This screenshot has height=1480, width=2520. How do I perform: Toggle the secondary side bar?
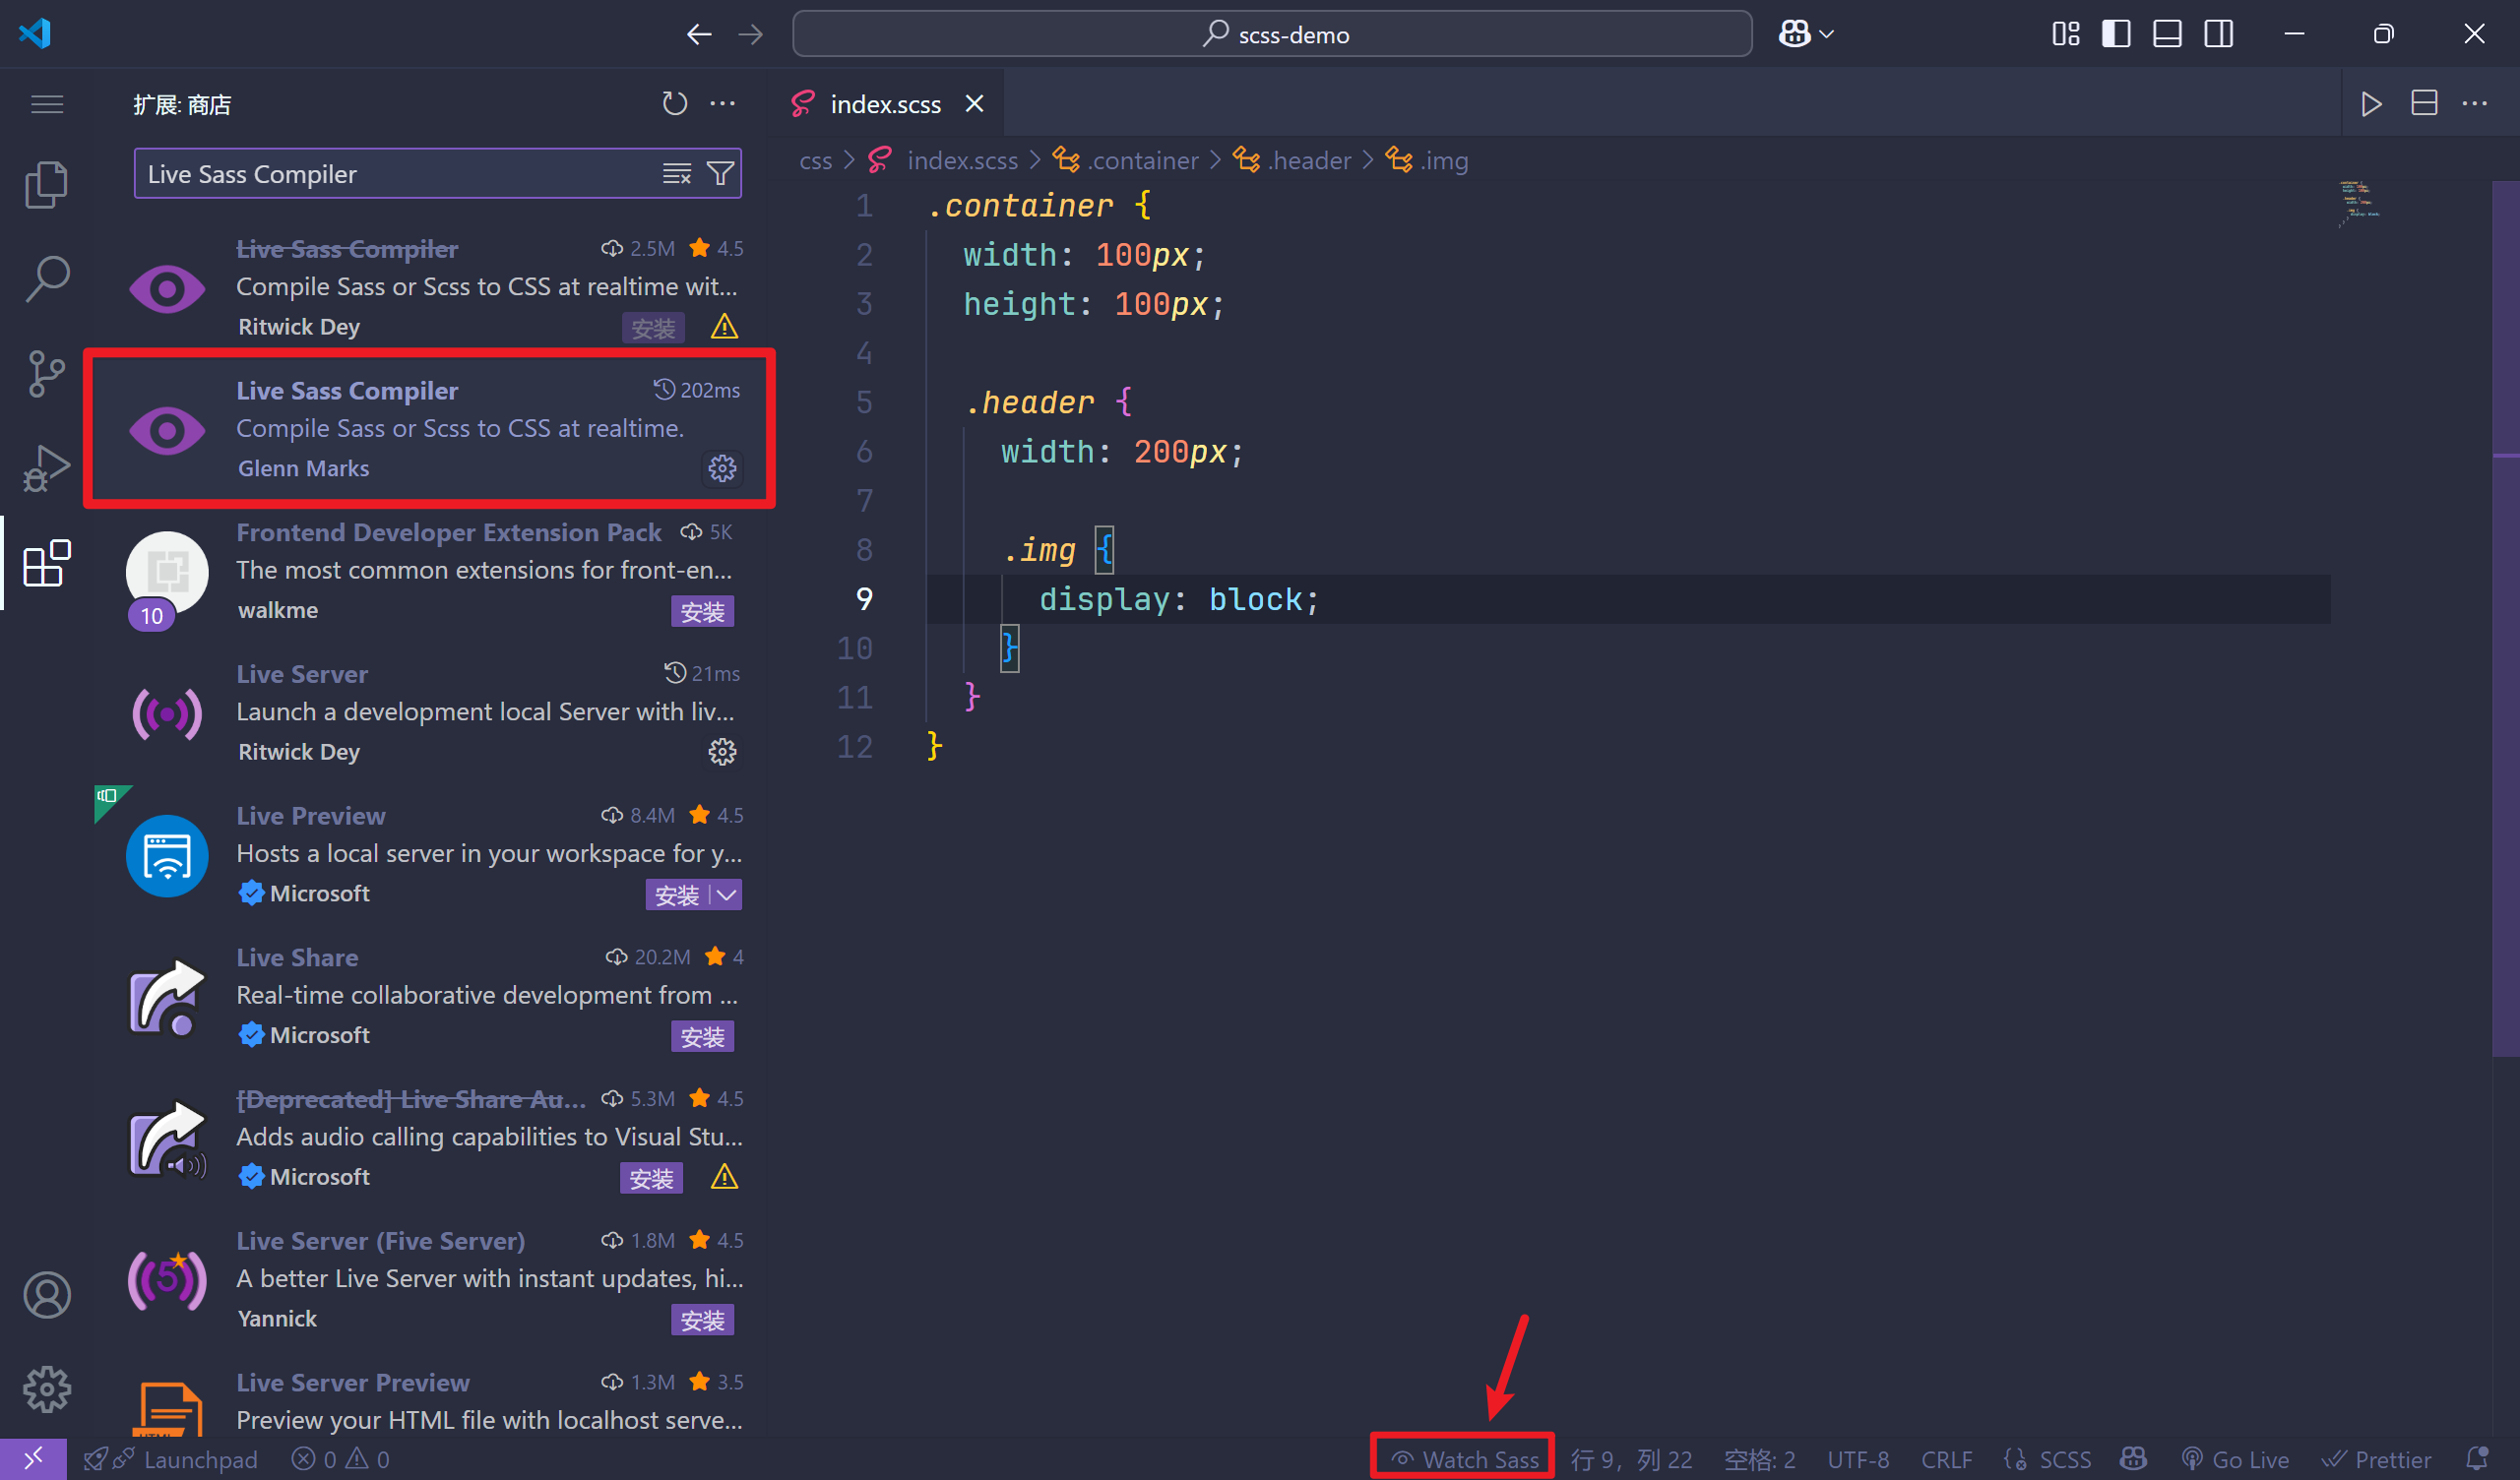coord(2218,34)
